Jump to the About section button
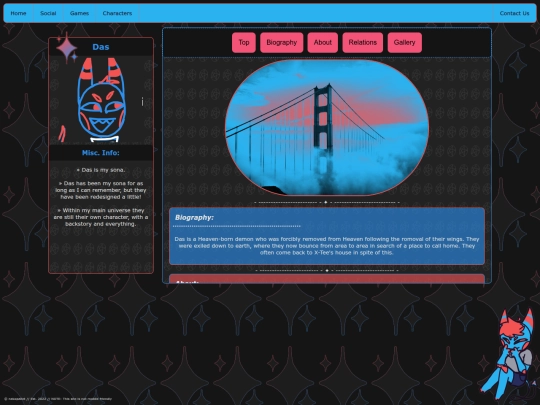 (323, 43)
